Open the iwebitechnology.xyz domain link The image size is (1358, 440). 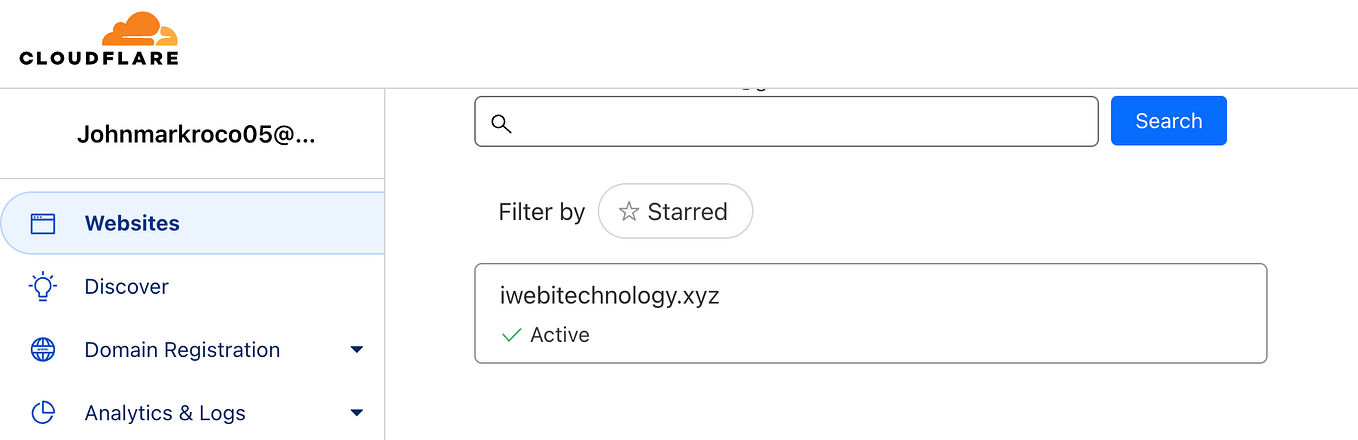tap(609, 296)
